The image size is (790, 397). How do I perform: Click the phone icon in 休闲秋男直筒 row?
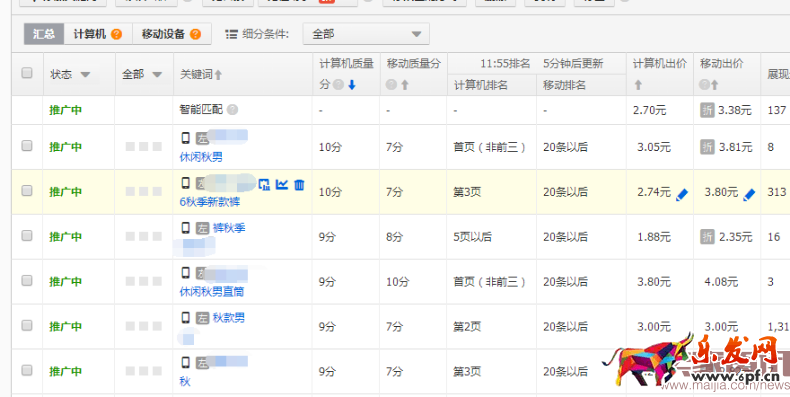coord(186,273)
